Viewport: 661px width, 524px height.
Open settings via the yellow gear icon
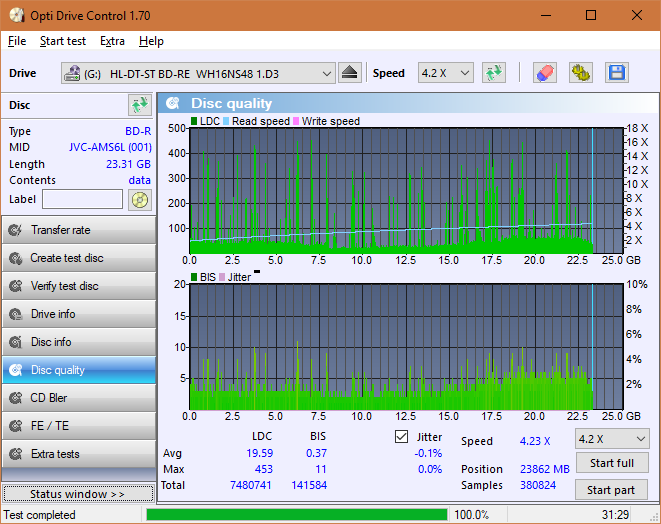[x=581, y=73]
